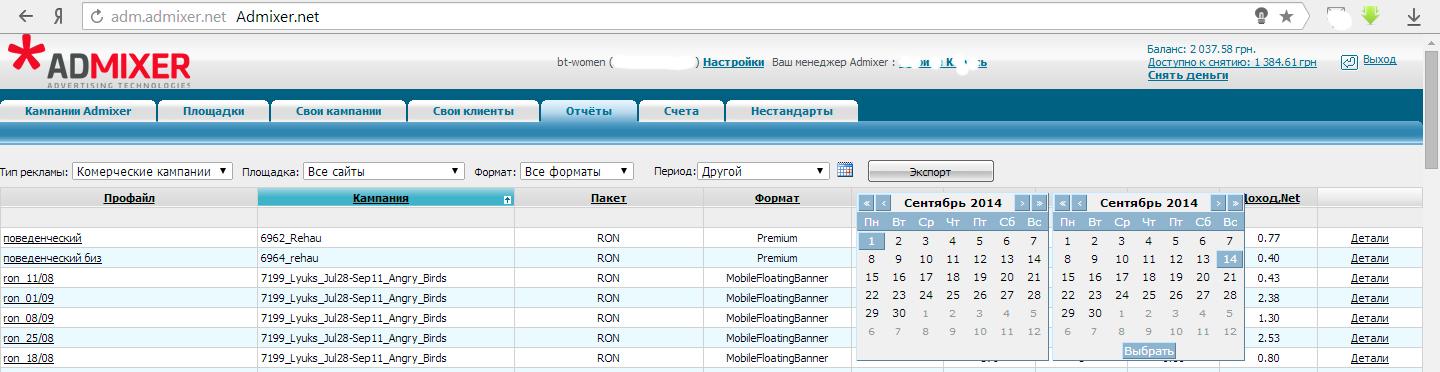
Task: Open Детали for the 0.80 income row
Action: pyautogui.click(x=1369, y=358)
